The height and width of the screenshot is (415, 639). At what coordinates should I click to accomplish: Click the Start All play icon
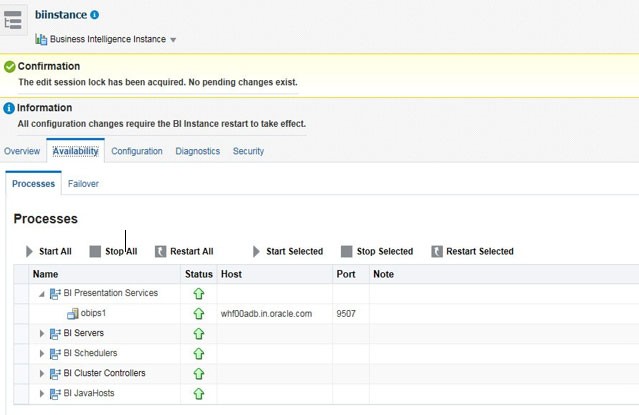(29, 252)
